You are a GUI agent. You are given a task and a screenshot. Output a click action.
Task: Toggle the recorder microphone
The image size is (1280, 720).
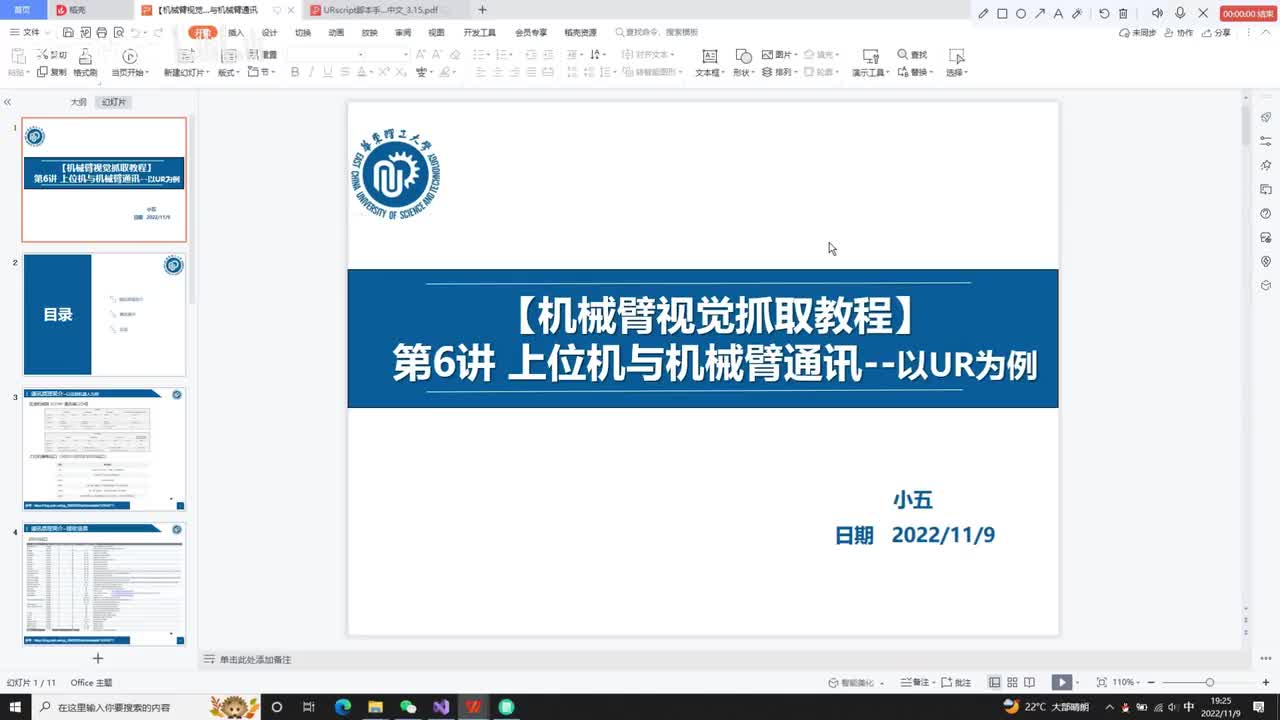[x=1180, y=13]
